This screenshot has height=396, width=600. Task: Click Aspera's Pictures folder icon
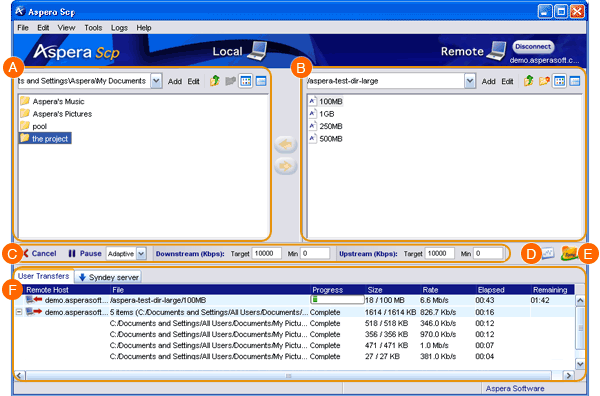point(25,113)
